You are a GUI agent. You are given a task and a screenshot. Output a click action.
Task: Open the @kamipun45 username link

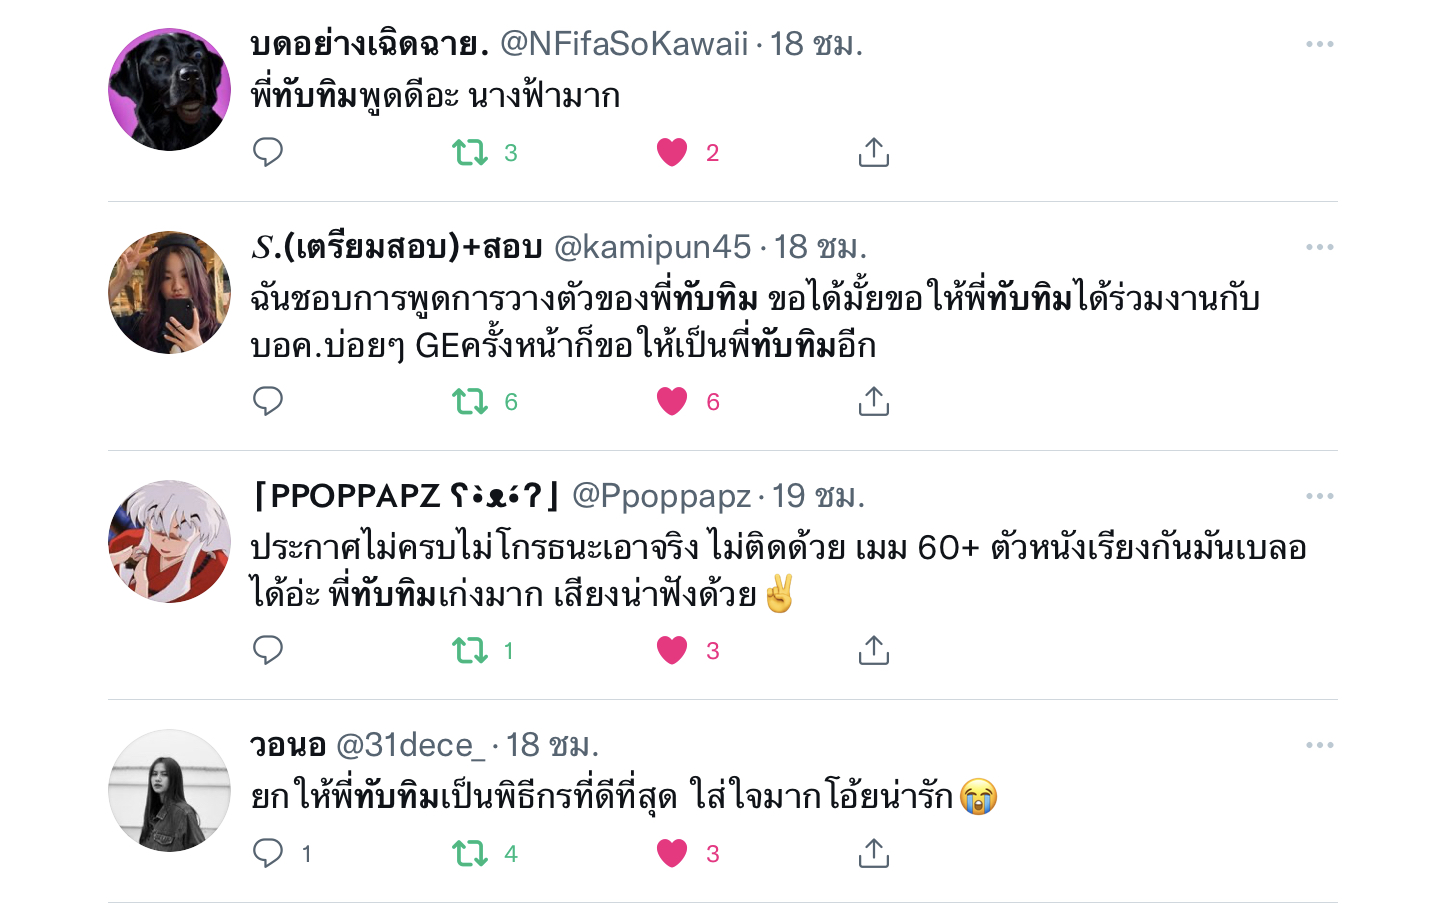point(652,247)
